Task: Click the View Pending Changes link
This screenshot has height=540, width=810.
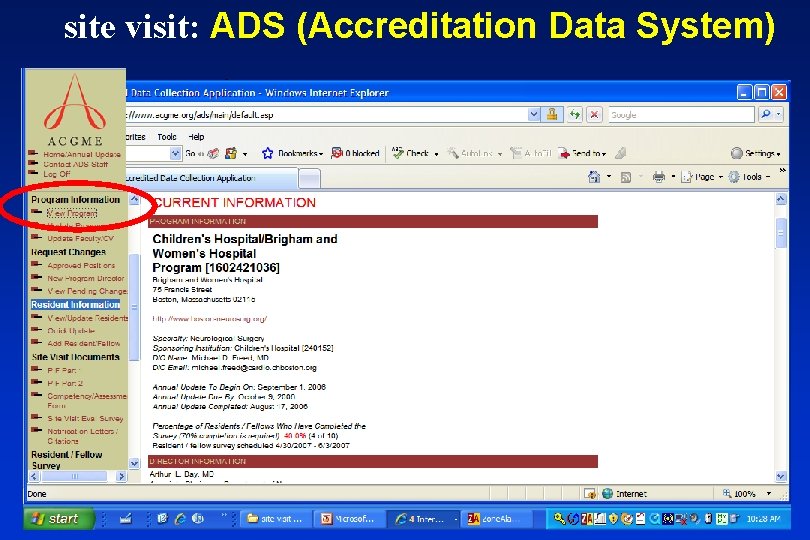Action: [x=87, y=291]
